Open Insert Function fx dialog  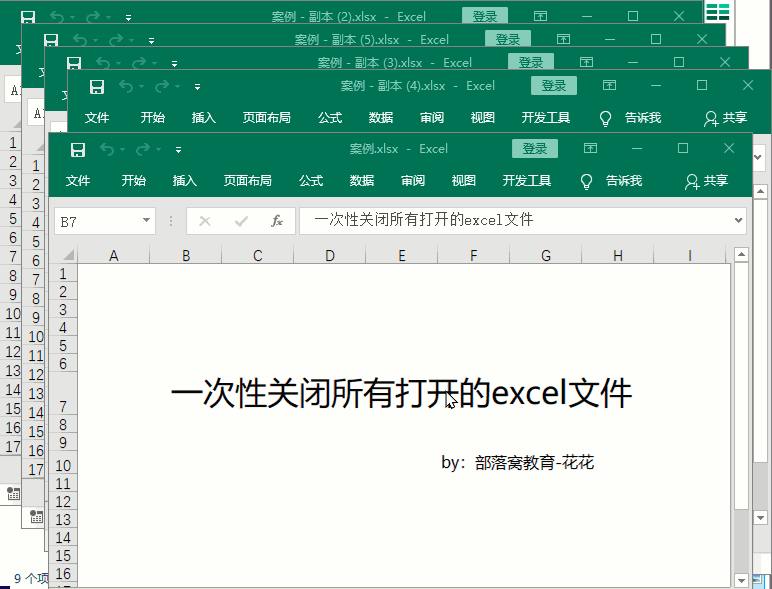tap(277, 221)
